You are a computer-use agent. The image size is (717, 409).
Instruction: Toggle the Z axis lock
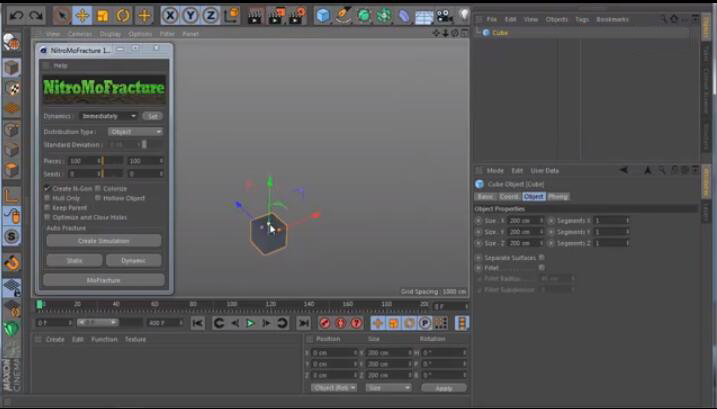210,16
